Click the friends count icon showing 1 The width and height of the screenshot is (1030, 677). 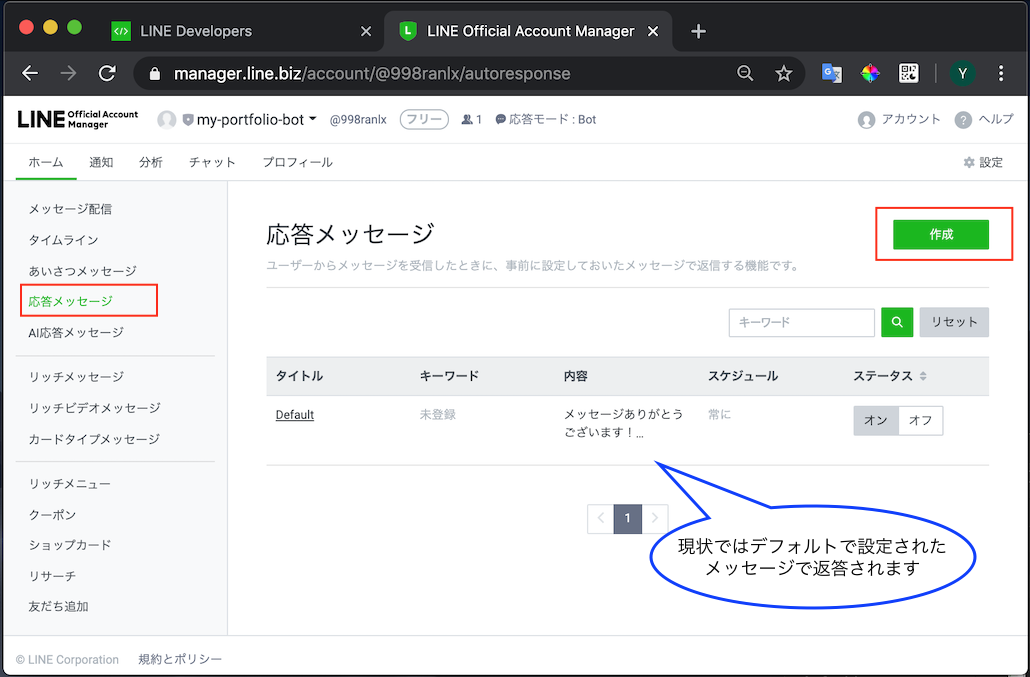click(x=472, y=120)
